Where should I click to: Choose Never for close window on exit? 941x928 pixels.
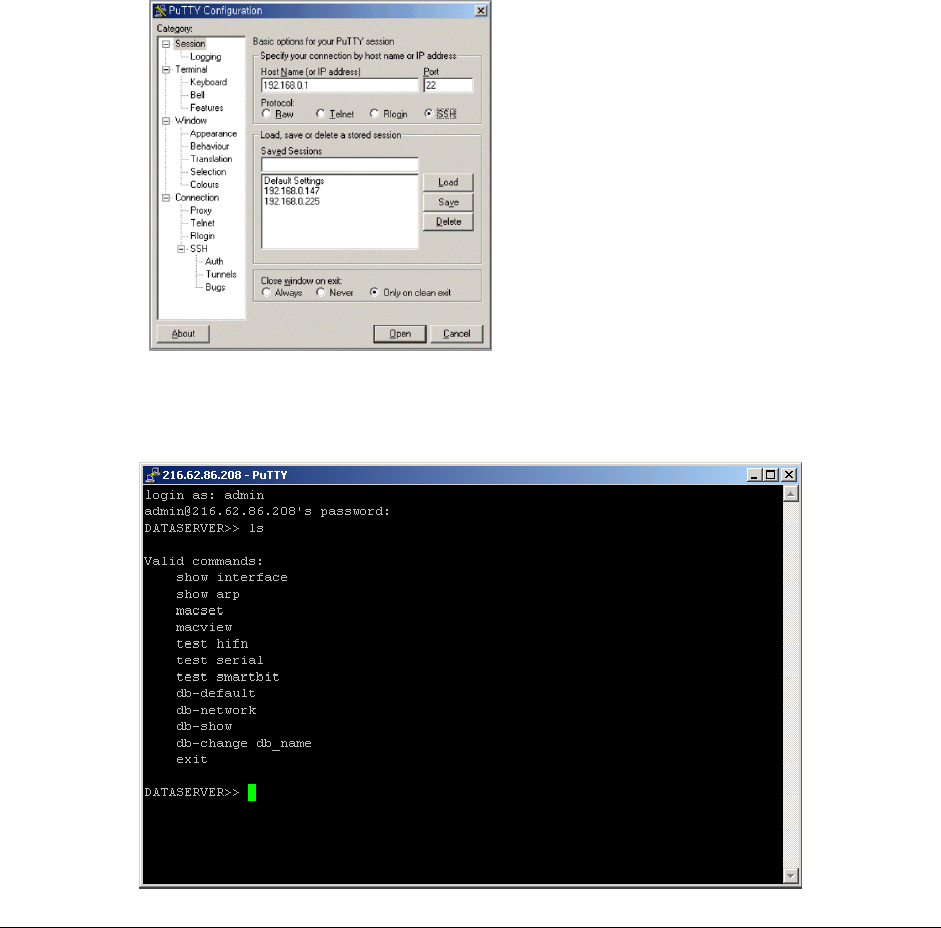pyautogui.click(x=320, y=292)
